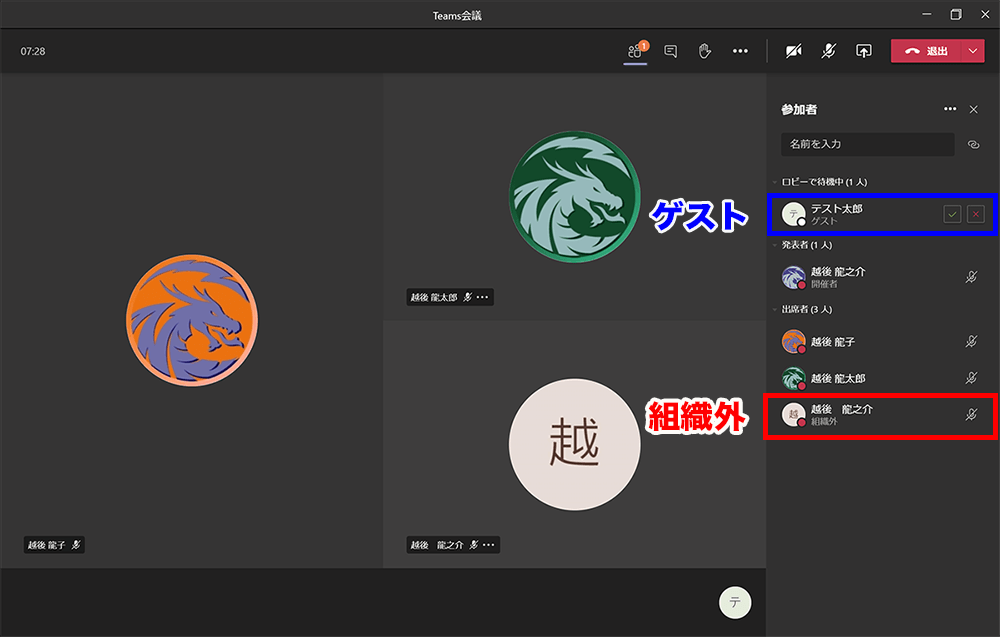Turn on the camera icon
The width and height of the screenshot is (1000, 637).
tap(793, 50)
